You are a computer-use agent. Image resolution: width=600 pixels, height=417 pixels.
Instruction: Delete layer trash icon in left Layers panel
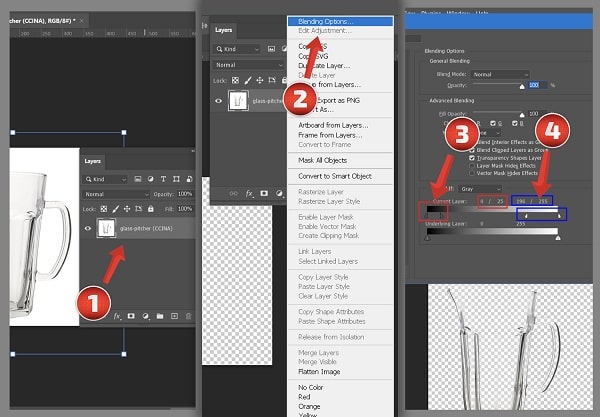coord(188,316)
